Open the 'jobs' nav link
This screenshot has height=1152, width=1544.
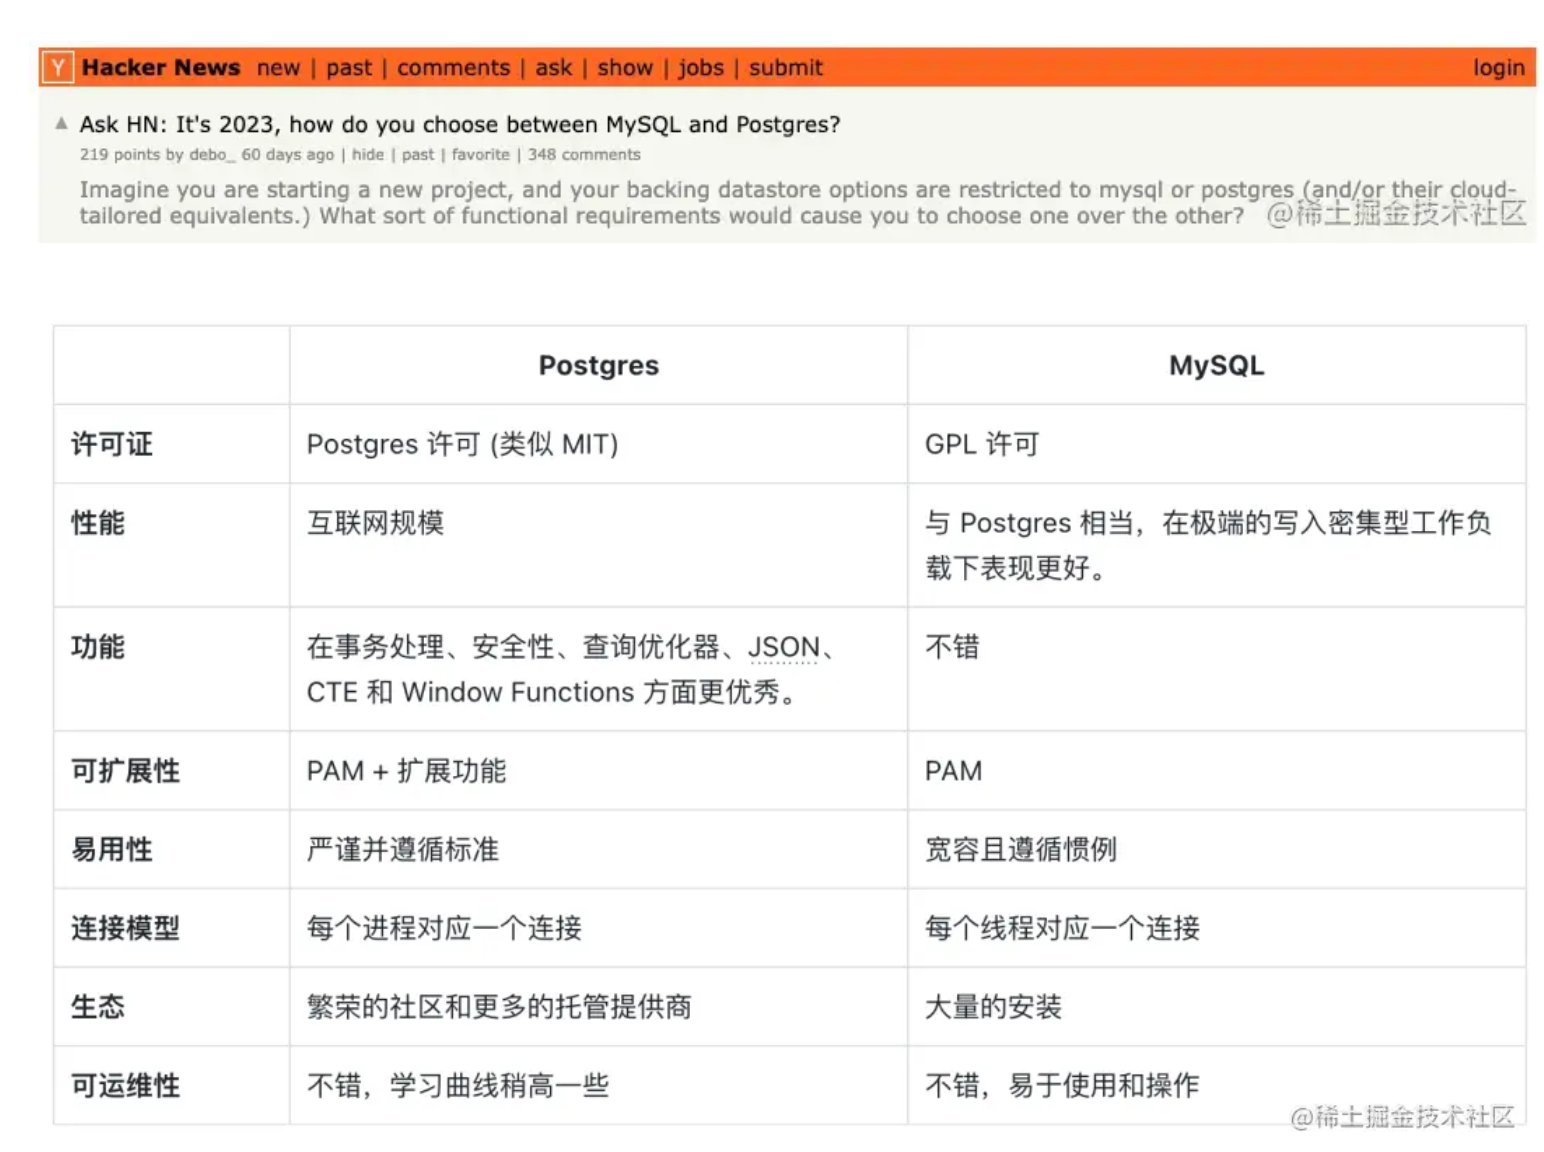[x=701, y=68]
